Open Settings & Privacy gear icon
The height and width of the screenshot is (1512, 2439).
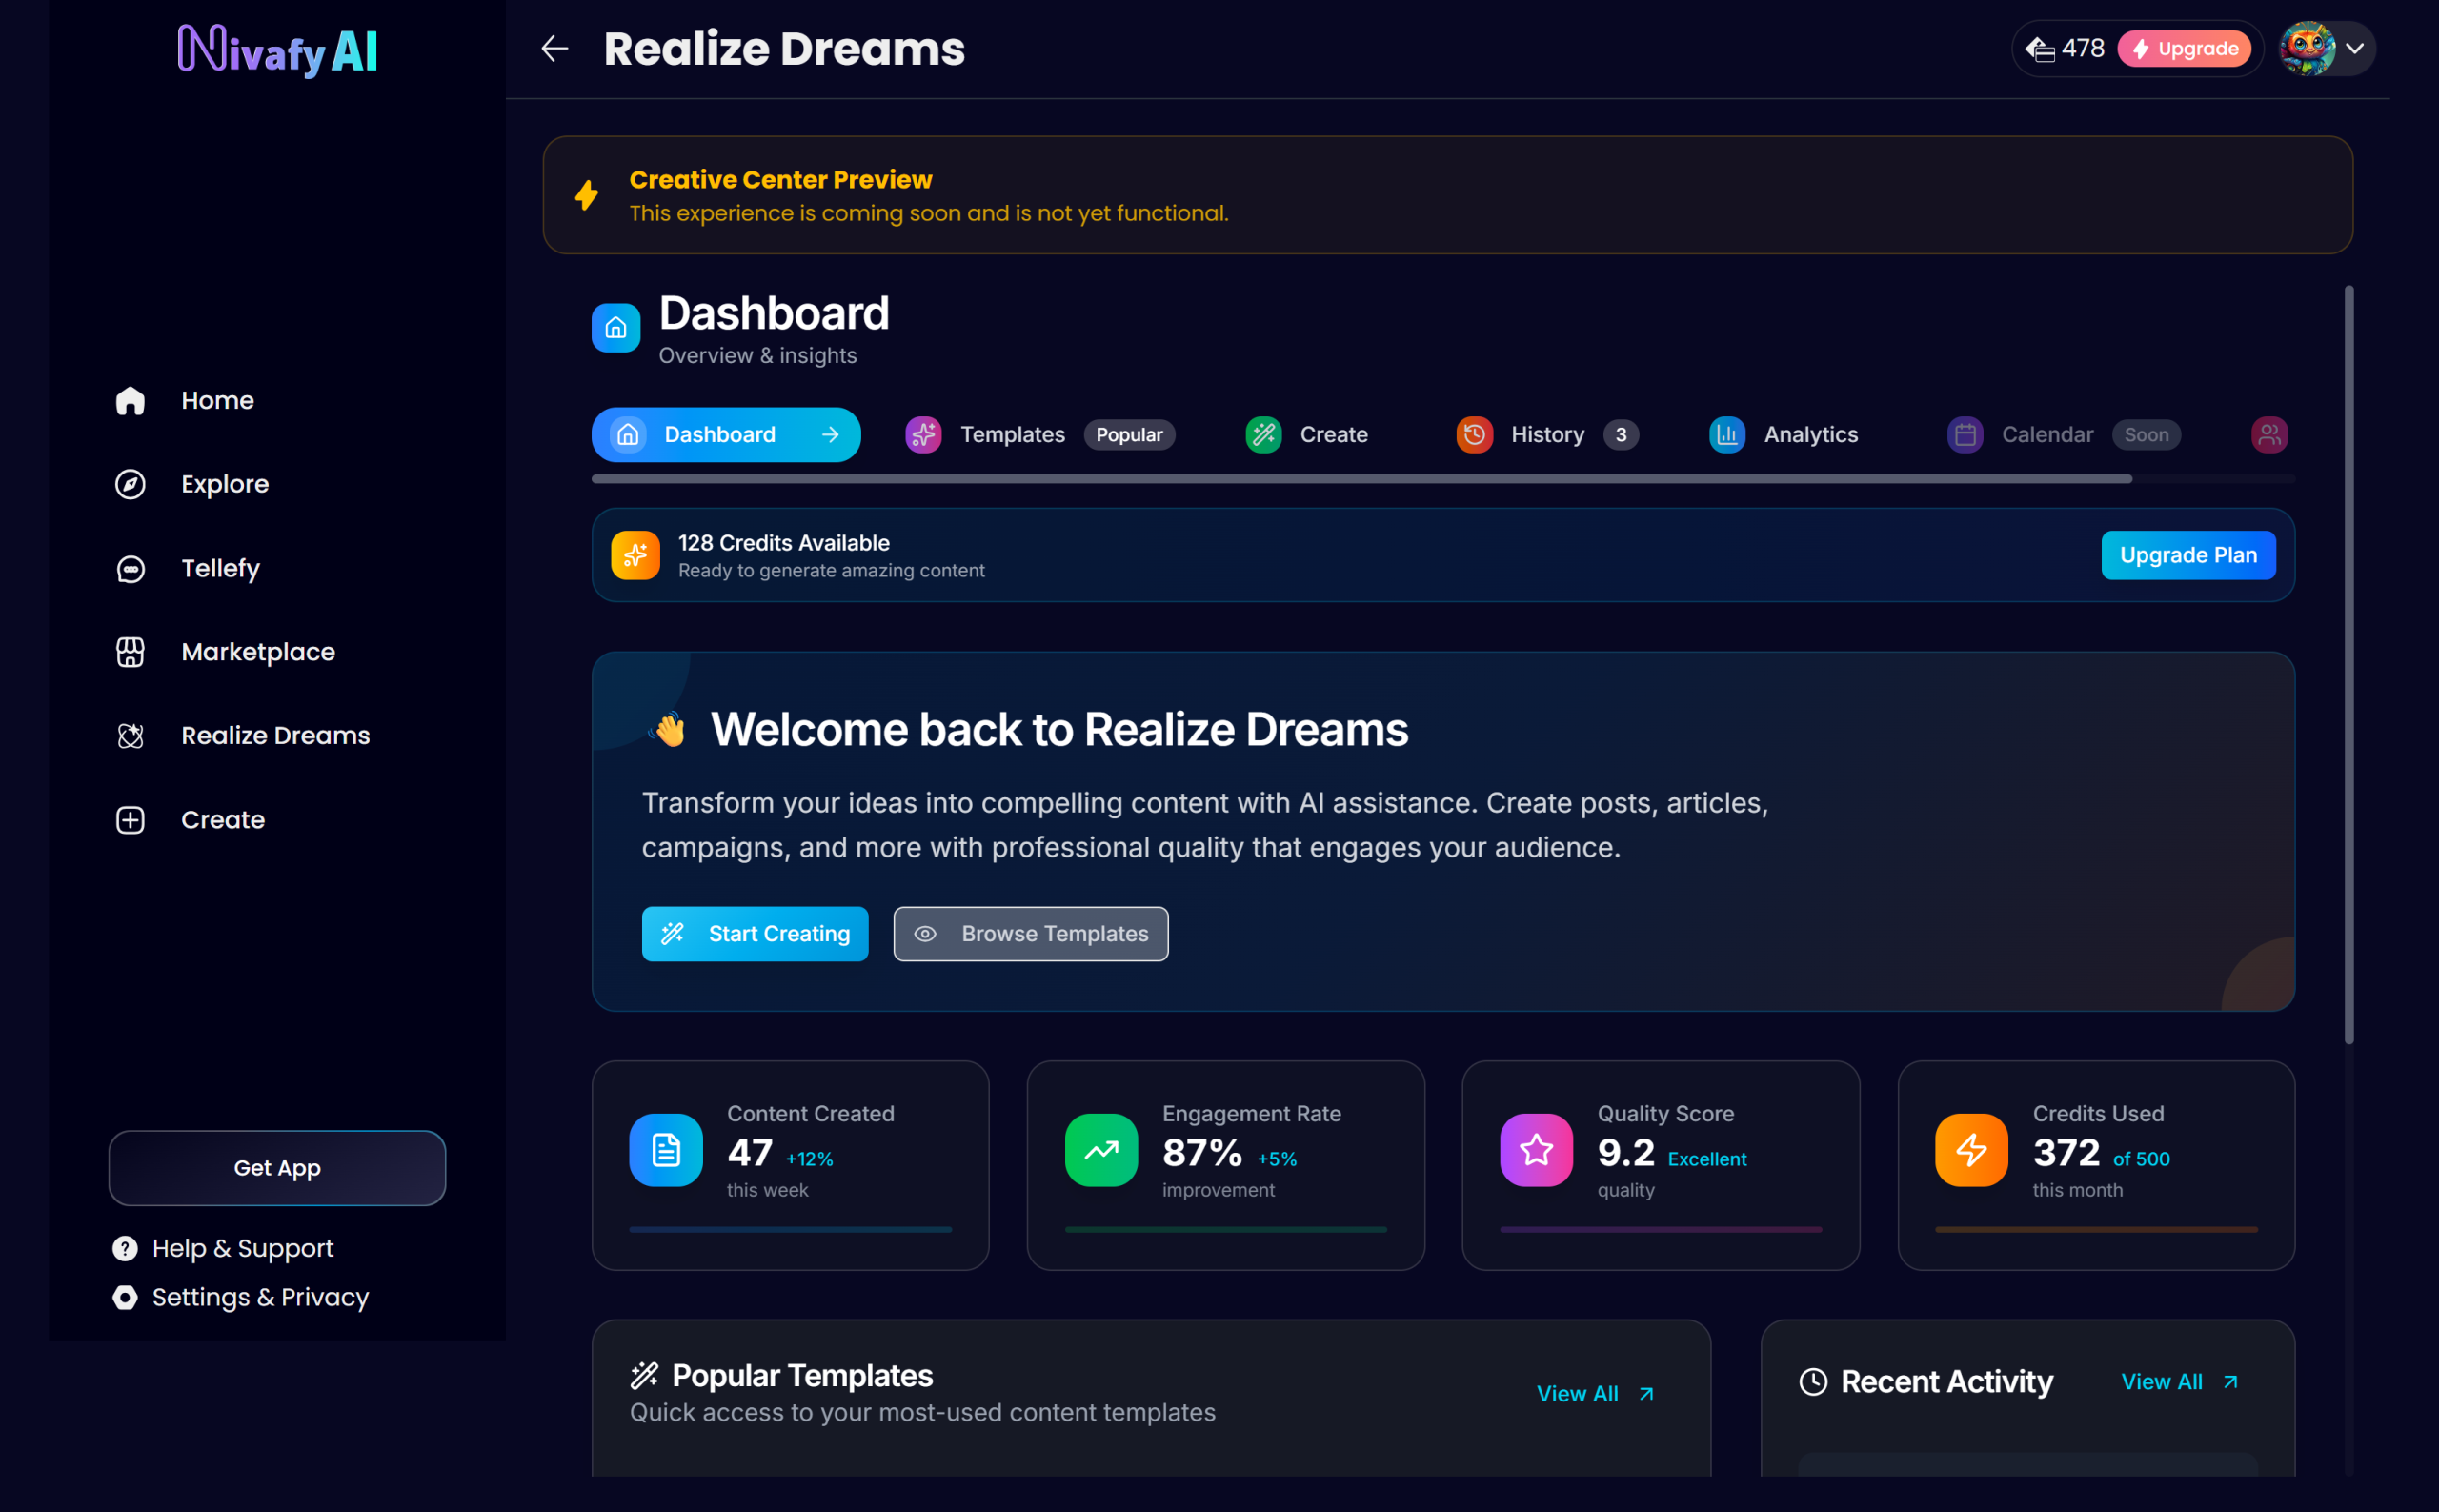125,1297
